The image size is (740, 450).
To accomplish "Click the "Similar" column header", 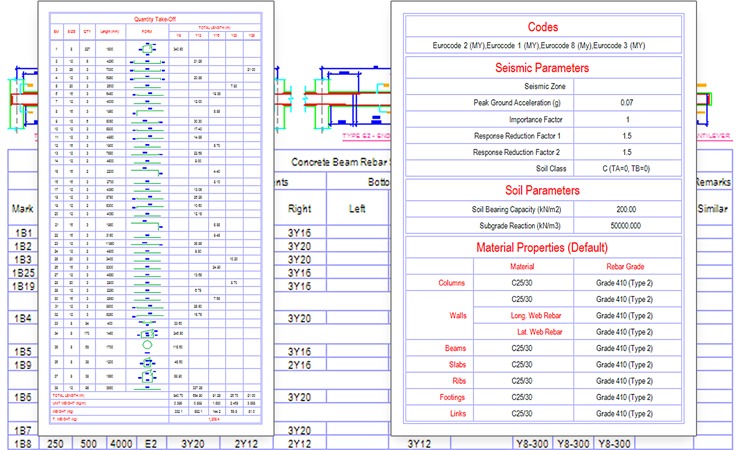I will (713, 208).
